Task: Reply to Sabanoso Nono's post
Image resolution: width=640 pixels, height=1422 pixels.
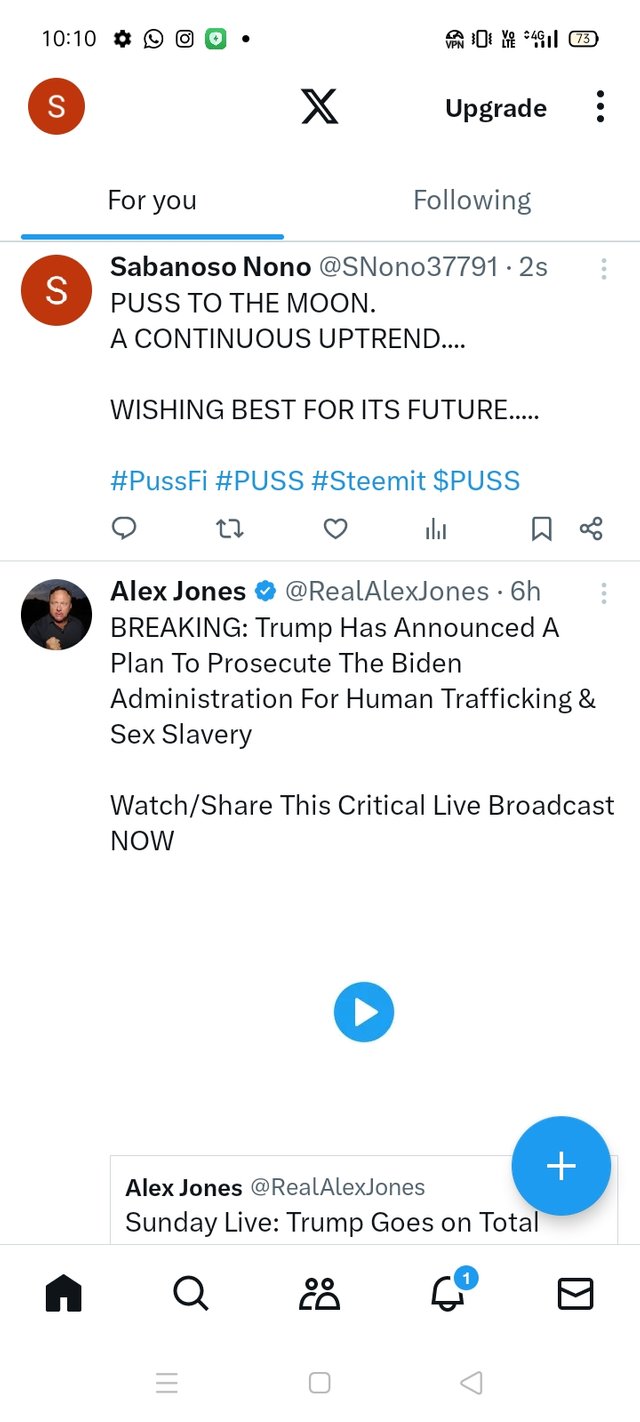Action: point(124,528)
